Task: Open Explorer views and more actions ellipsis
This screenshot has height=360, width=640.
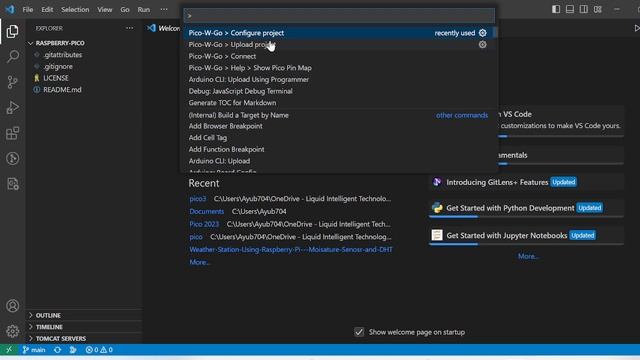Action: pyautogui.click(x=129, y=28)
